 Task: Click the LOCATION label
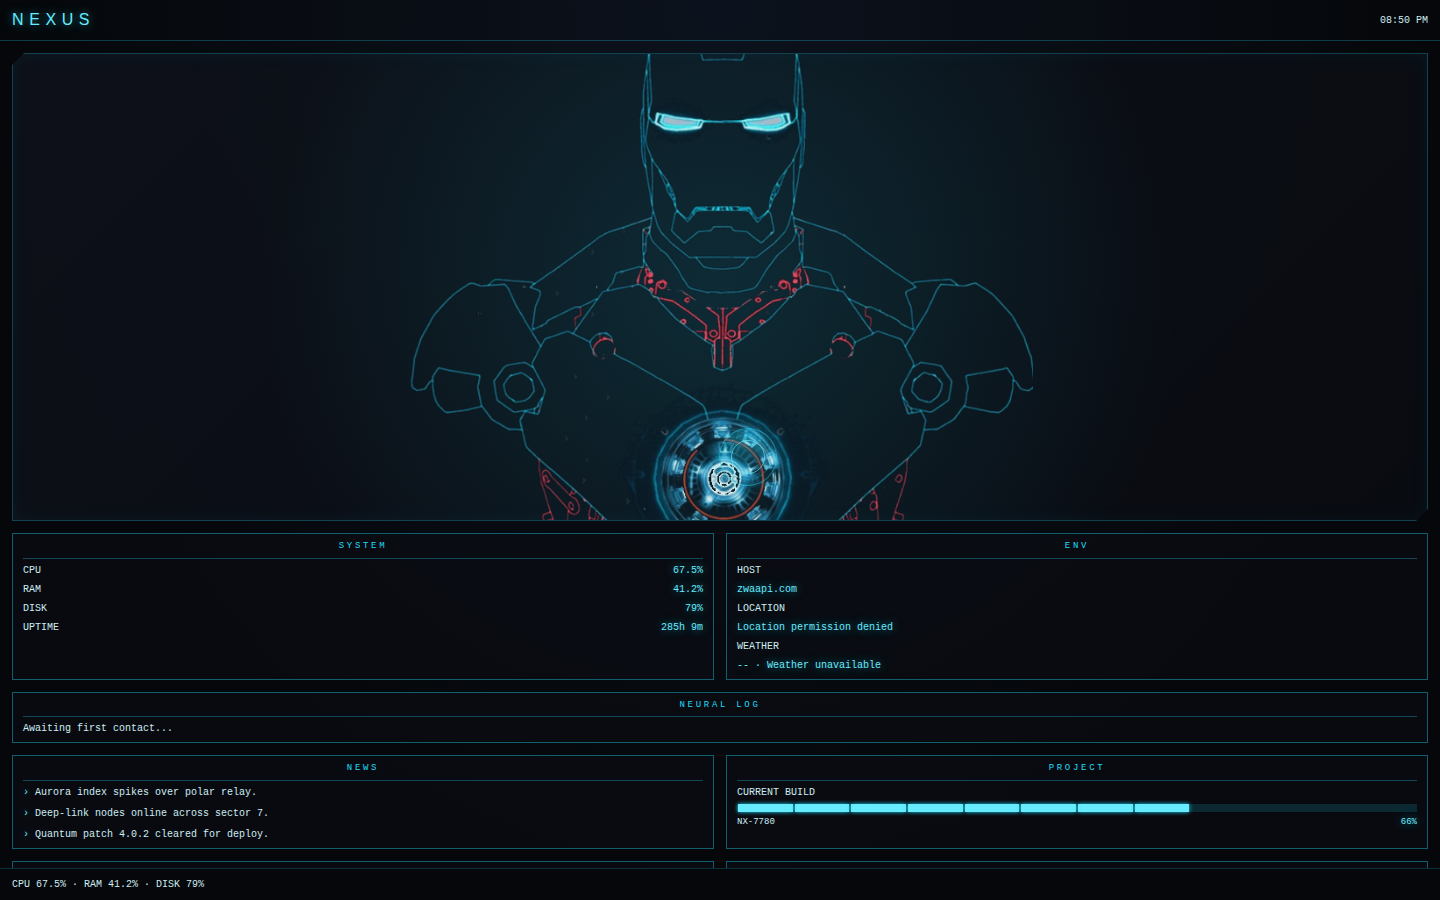click(761, 608)
